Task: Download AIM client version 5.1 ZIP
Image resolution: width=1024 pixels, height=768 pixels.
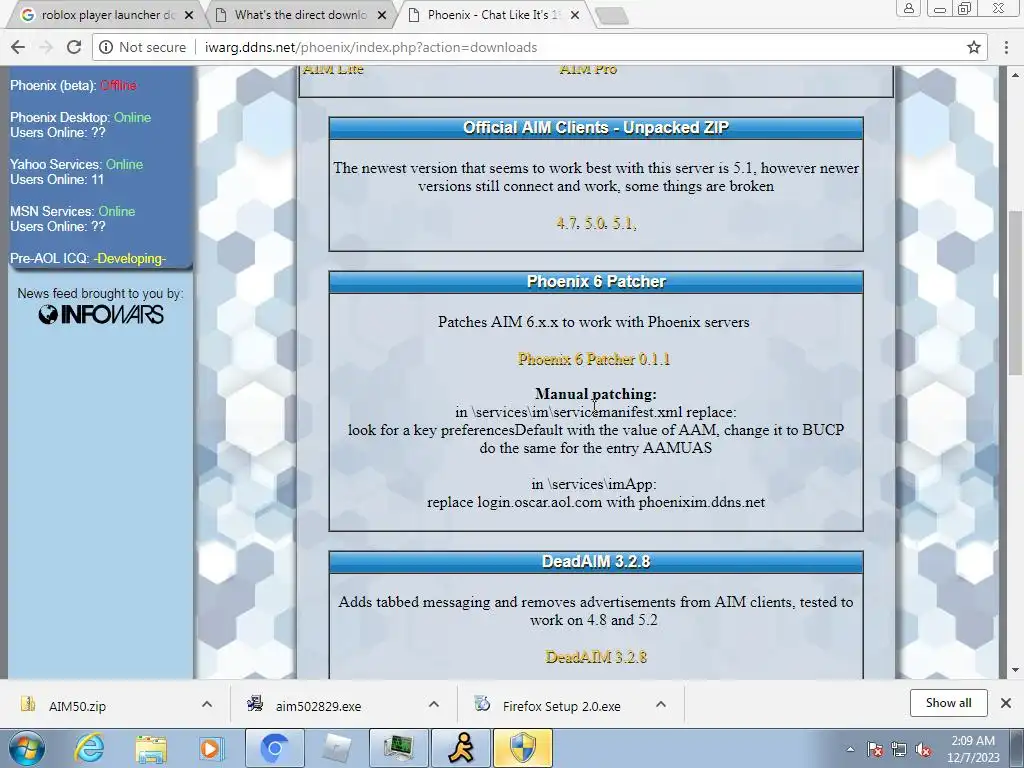Action: coord(624,223)
